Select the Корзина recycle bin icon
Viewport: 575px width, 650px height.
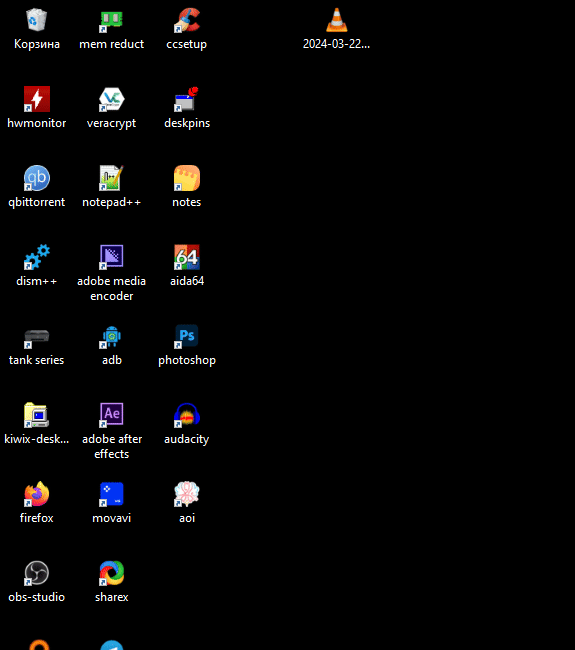tap(37, 20)
